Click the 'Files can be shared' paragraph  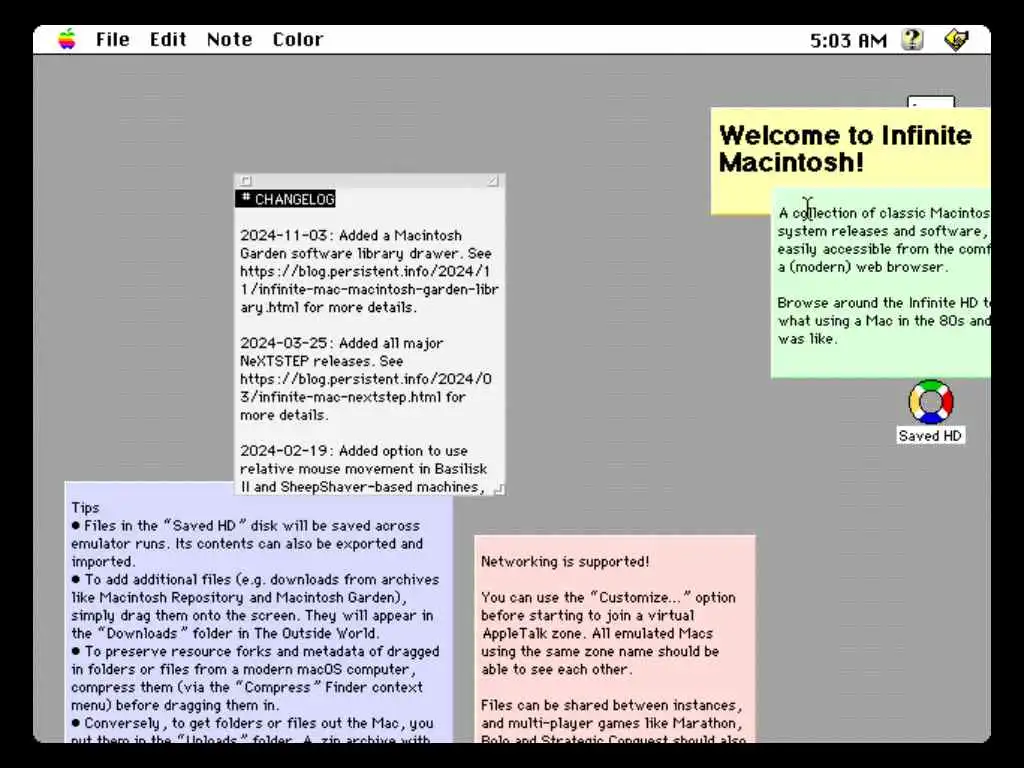pyautogui.click(x=613, y=723)
